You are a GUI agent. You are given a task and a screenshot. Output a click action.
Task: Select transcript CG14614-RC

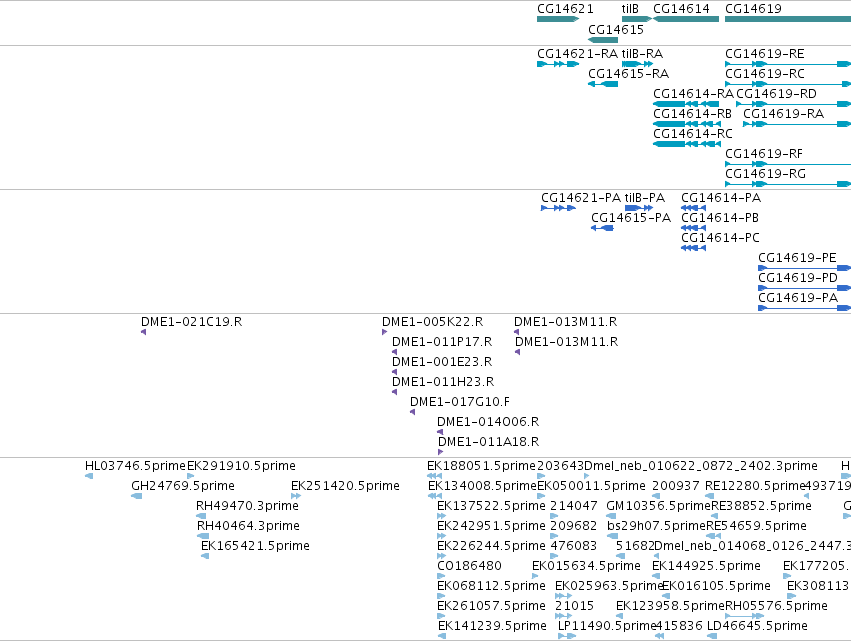(686, 144)
